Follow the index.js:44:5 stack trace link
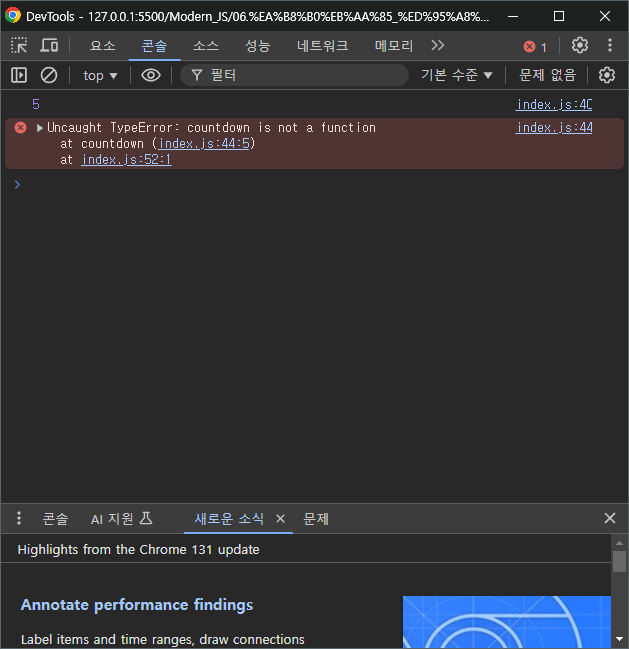Viewport: 629px width, 649px height. click(x=204, y=144)
